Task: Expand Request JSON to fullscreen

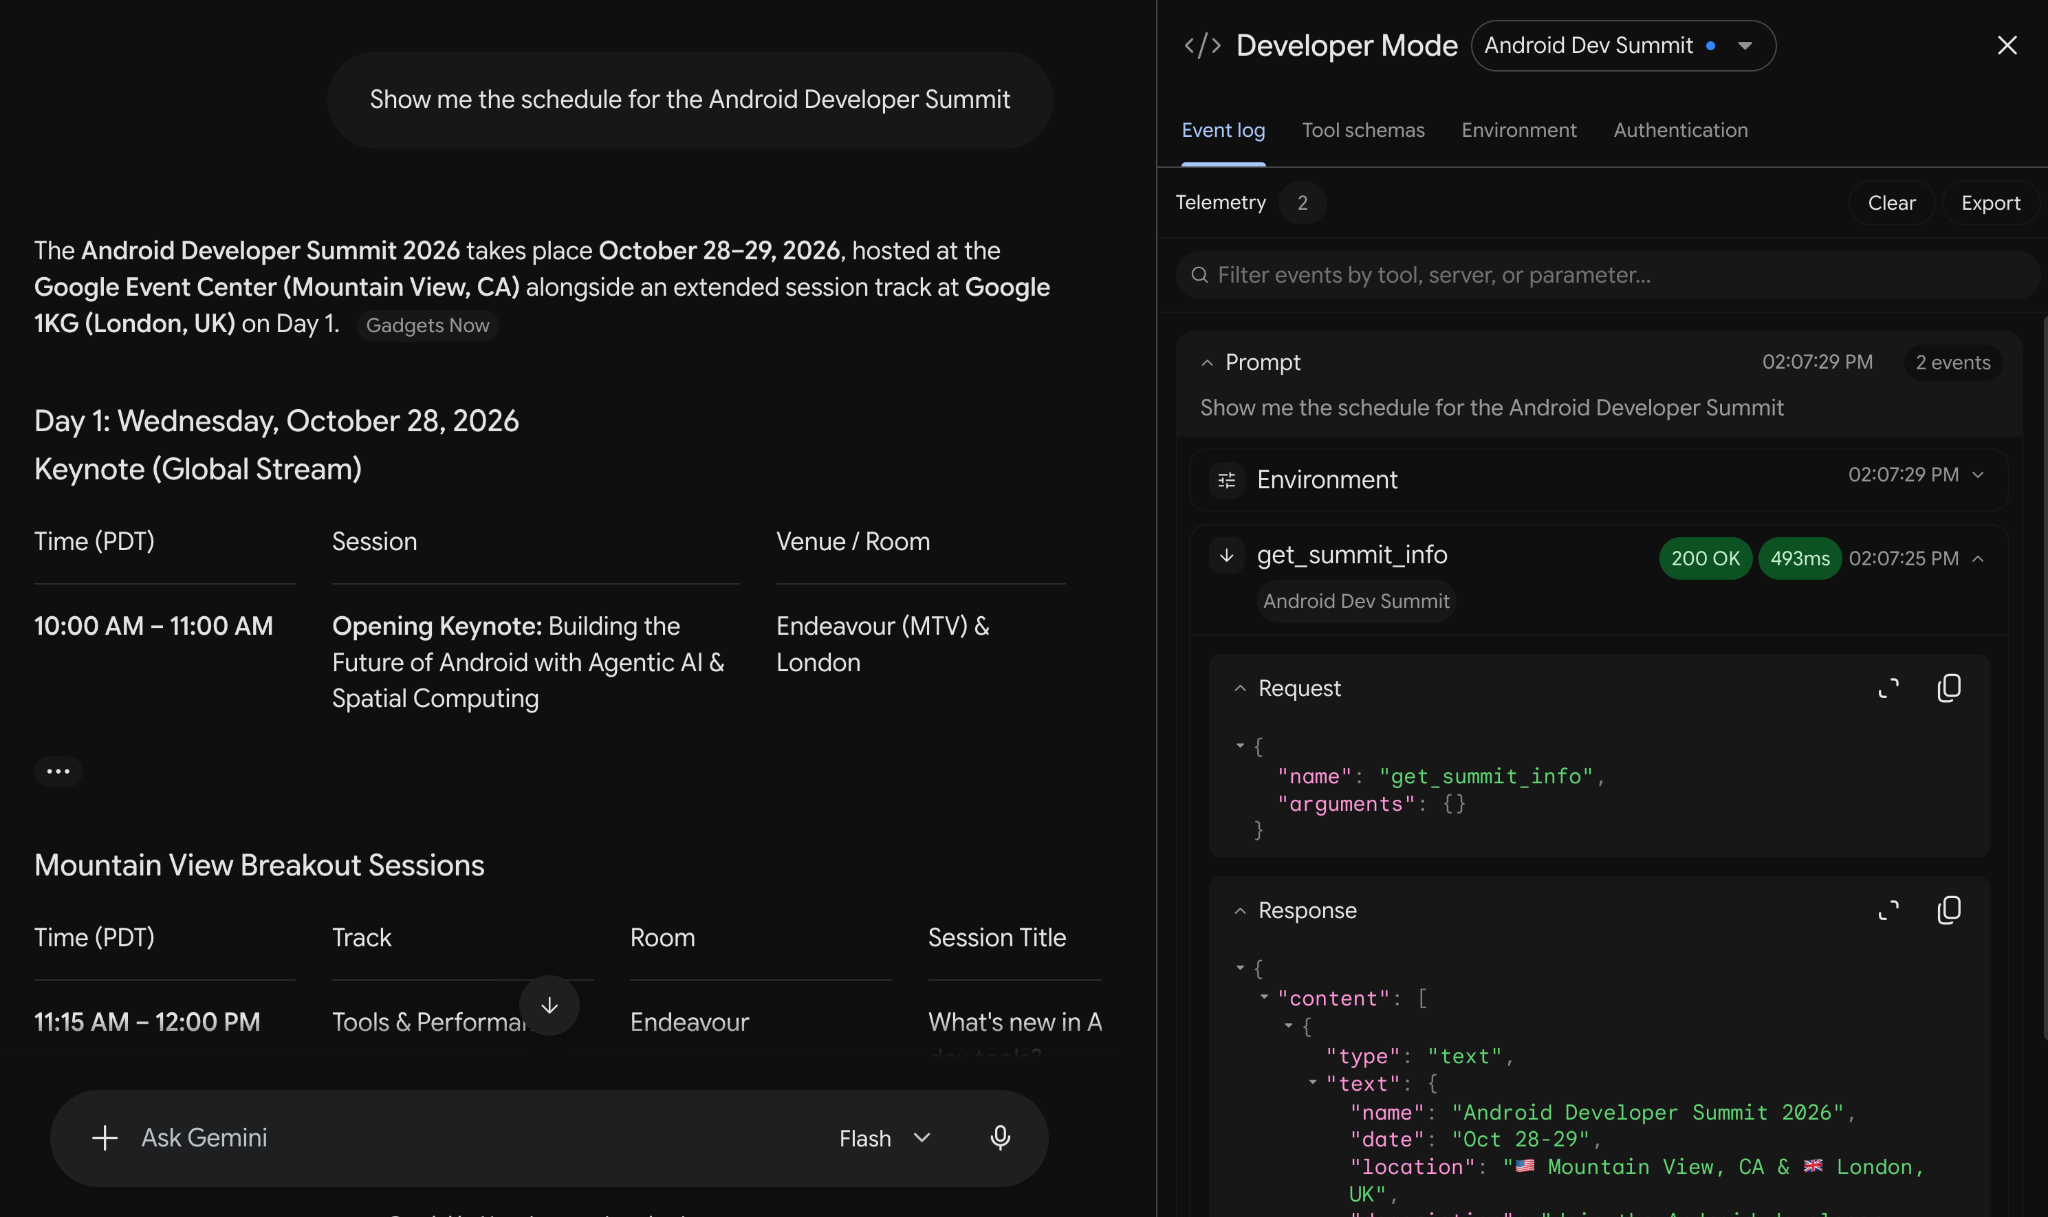Action: [x=1888, y=688]
